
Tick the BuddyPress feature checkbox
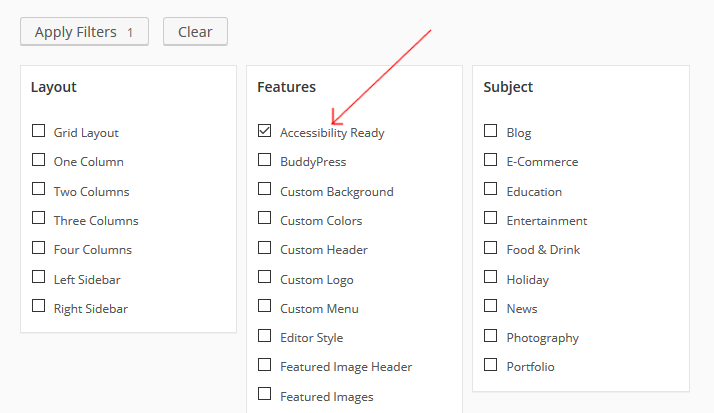point(265,160)
